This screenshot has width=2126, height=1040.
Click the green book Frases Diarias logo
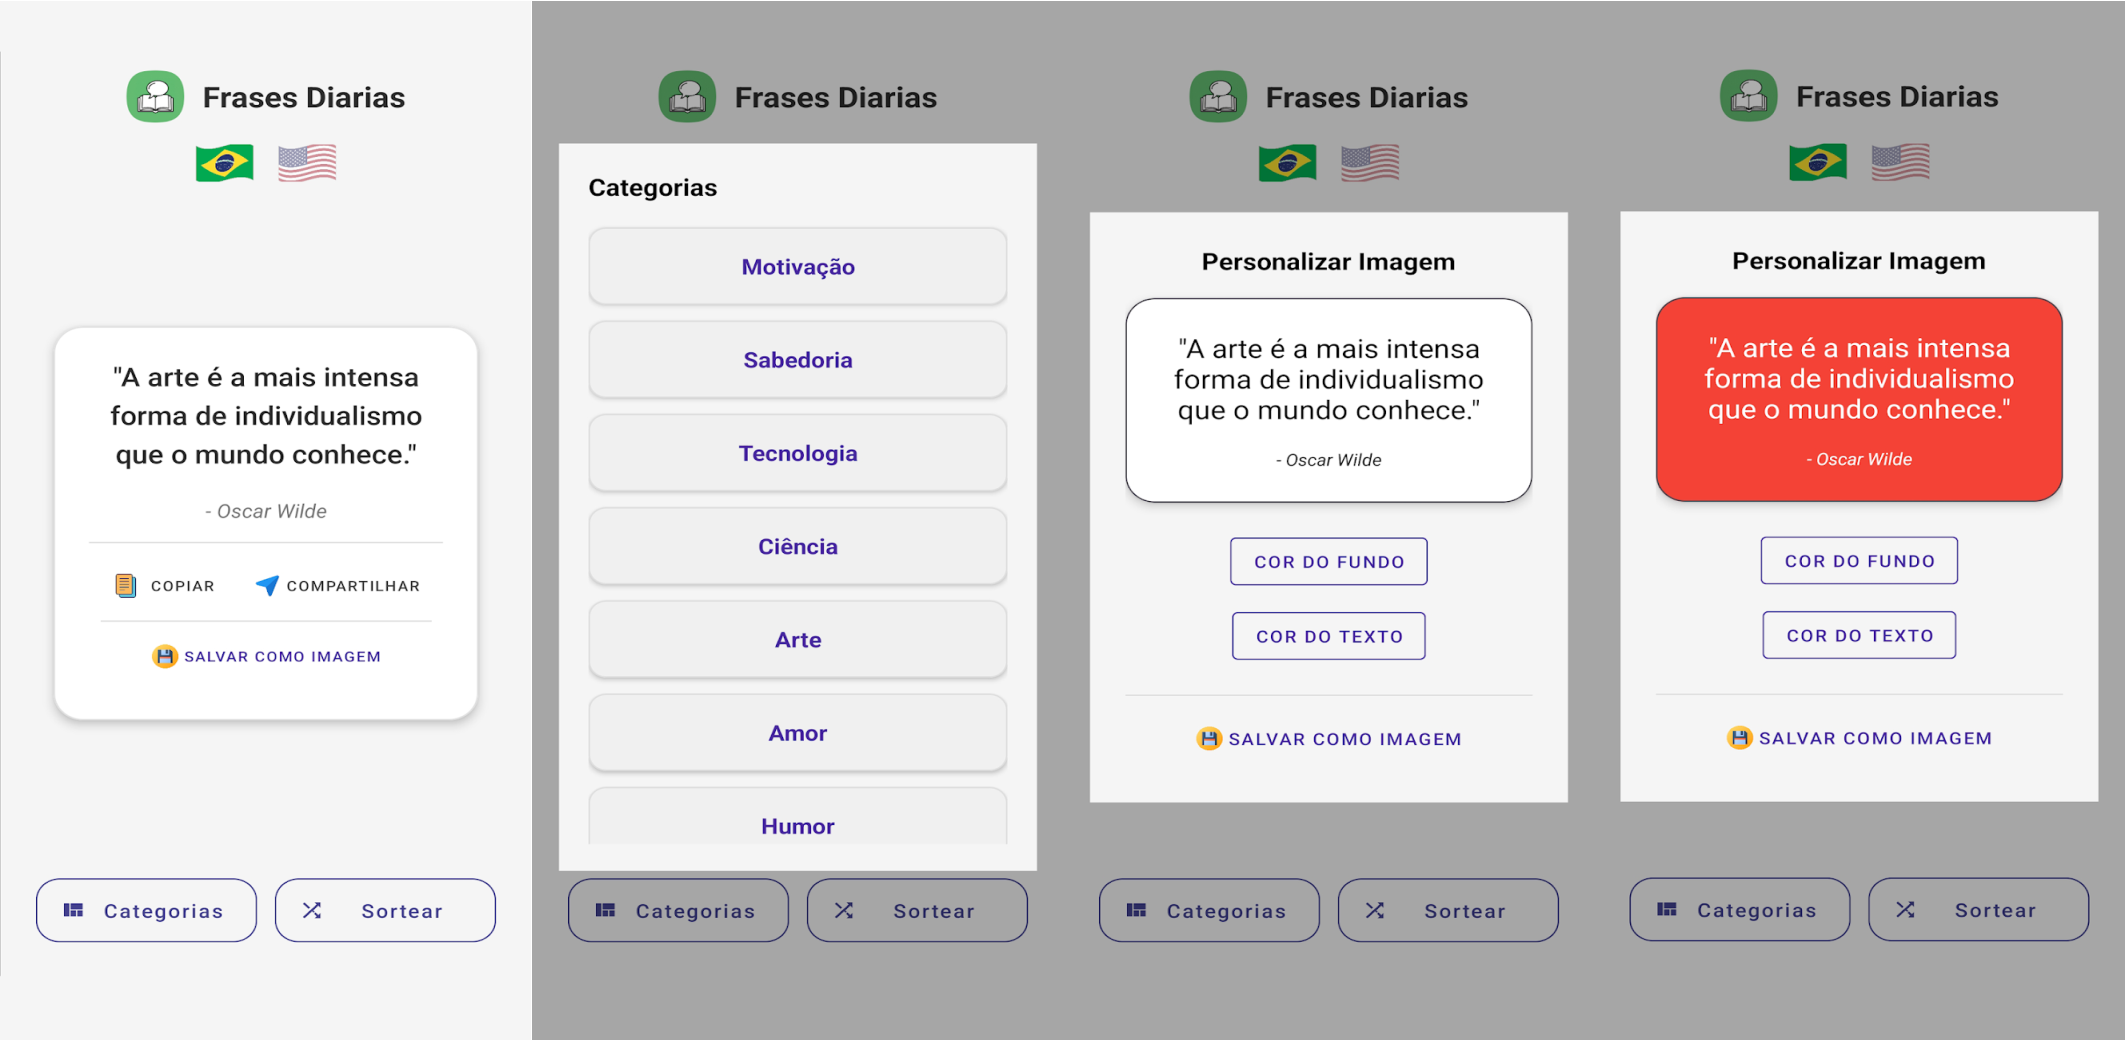point(155,95)
